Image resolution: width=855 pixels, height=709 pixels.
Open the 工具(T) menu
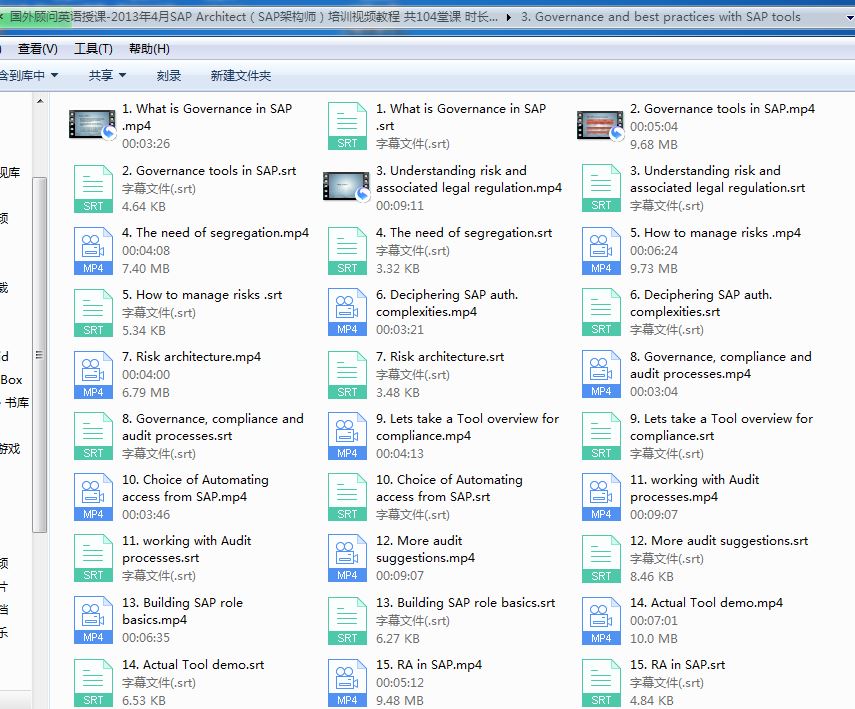pos(93,49)
